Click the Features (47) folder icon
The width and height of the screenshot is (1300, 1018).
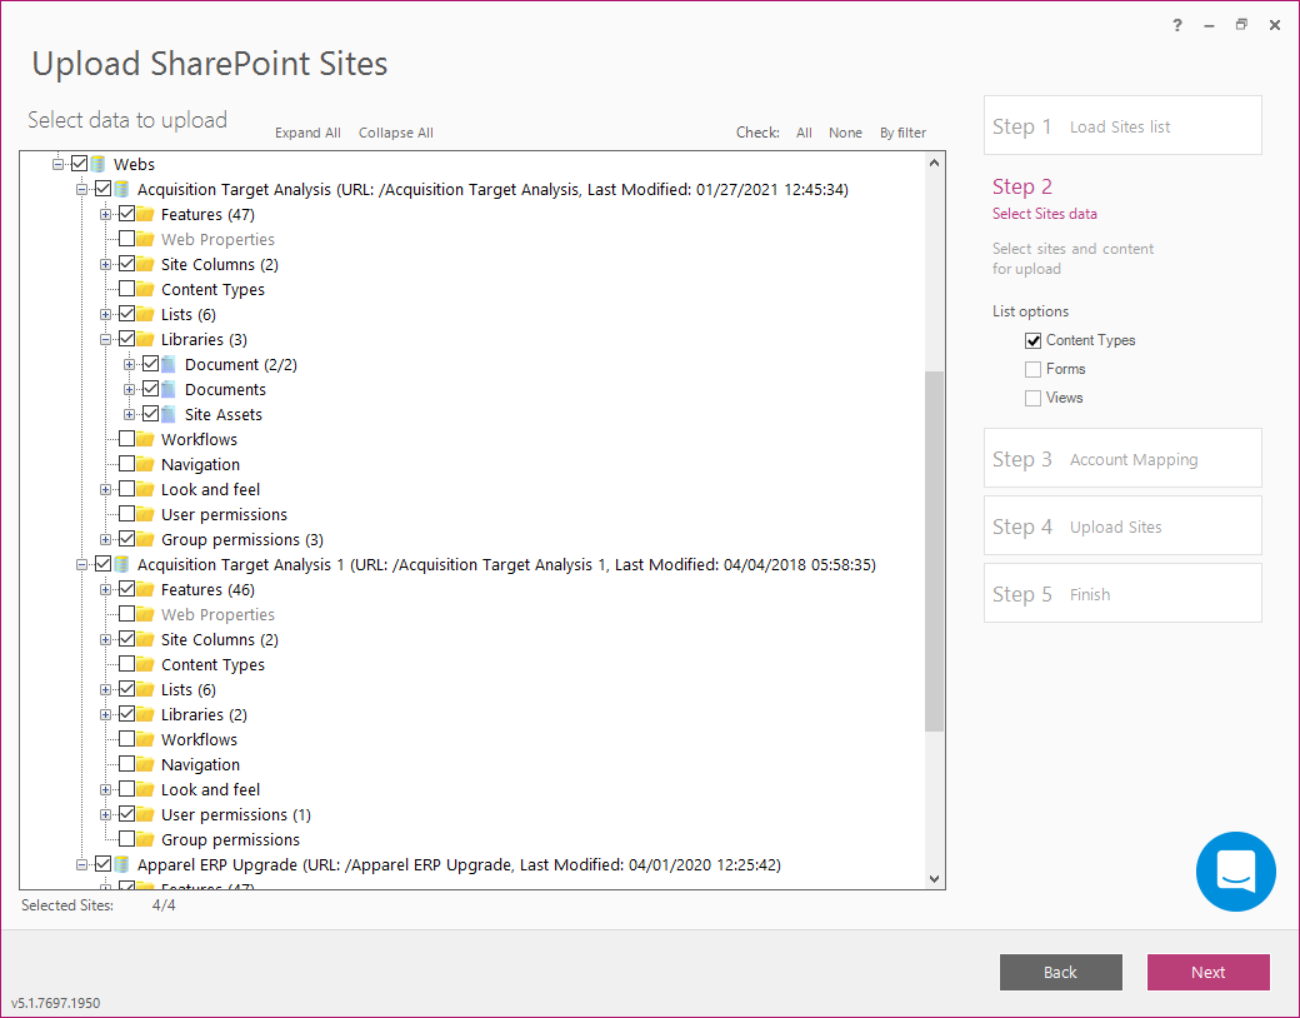(146, 214)
